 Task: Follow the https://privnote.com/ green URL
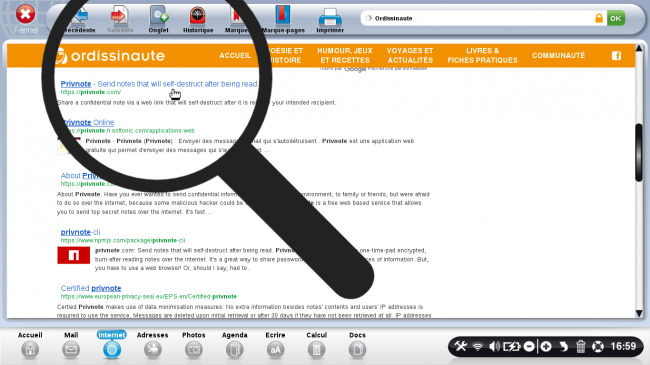[x=91, y=92]
